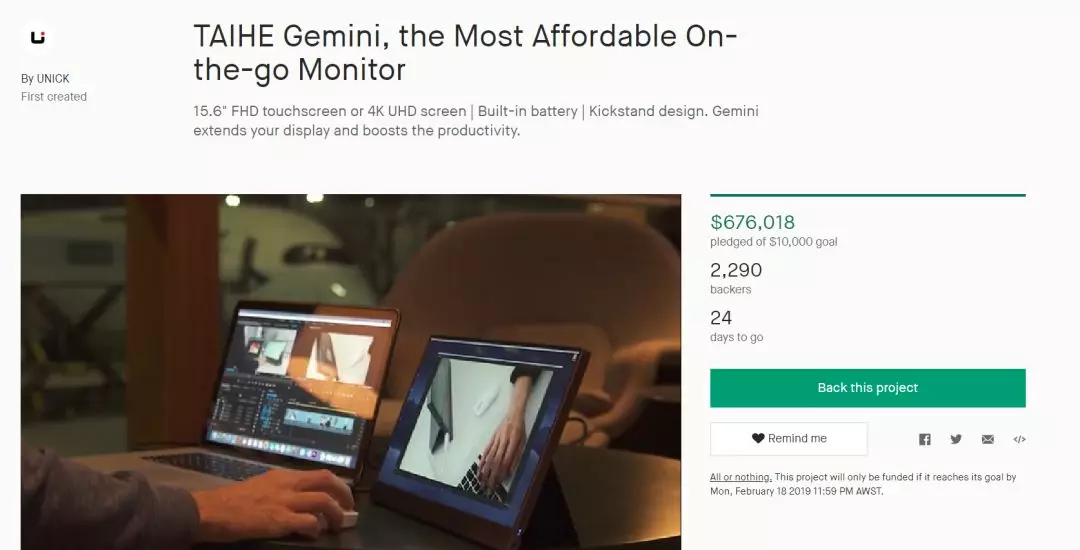Viewport: 1080px width, 550px height.
Task: Click the TAIHE Gemini project title
Action: [465, 52]
